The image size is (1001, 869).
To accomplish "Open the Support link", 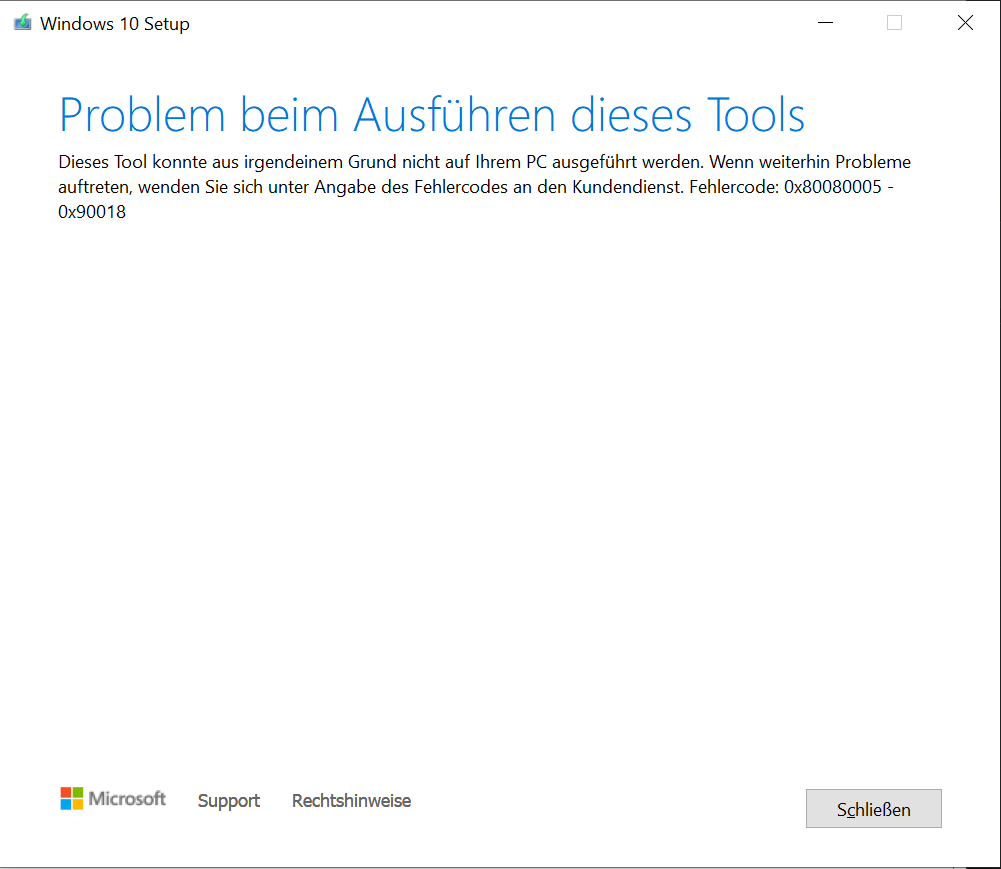I will point(229,801).
